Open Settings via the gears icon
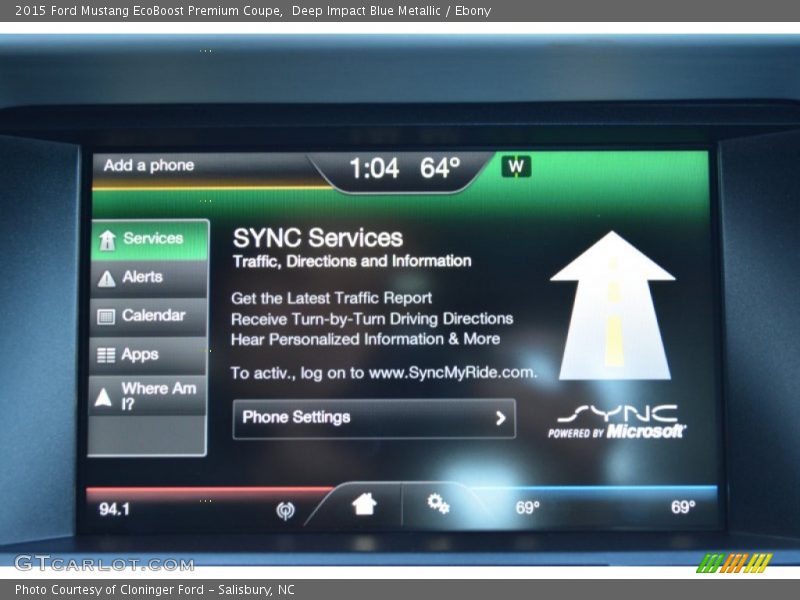Viewport: 800px width, 600px height. [x=438, y=504]
